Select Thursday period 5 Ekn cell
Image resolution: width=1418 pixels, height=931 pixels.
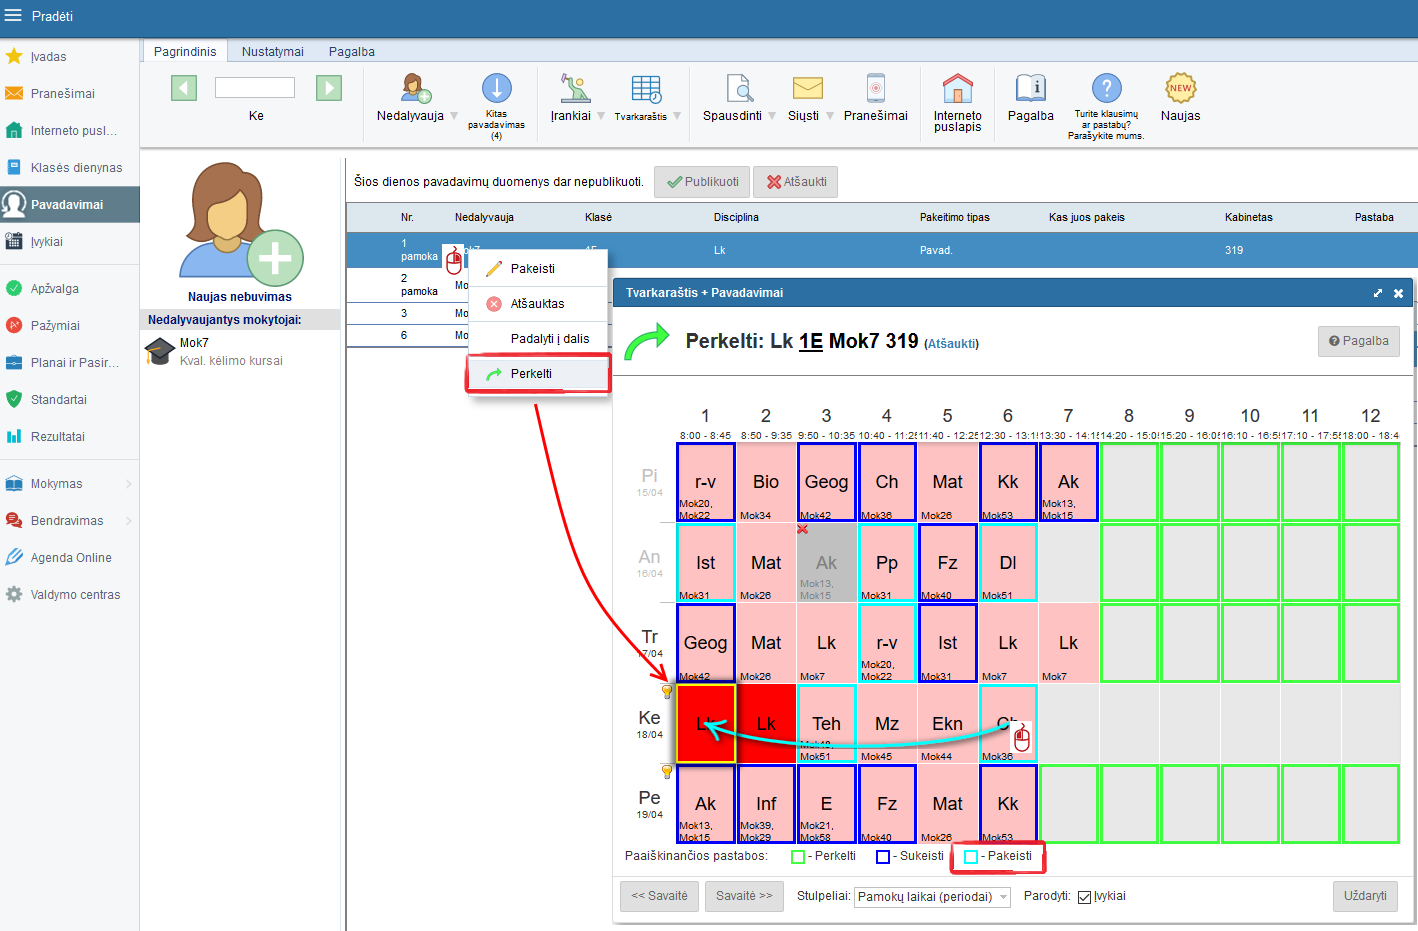(947, 724)
